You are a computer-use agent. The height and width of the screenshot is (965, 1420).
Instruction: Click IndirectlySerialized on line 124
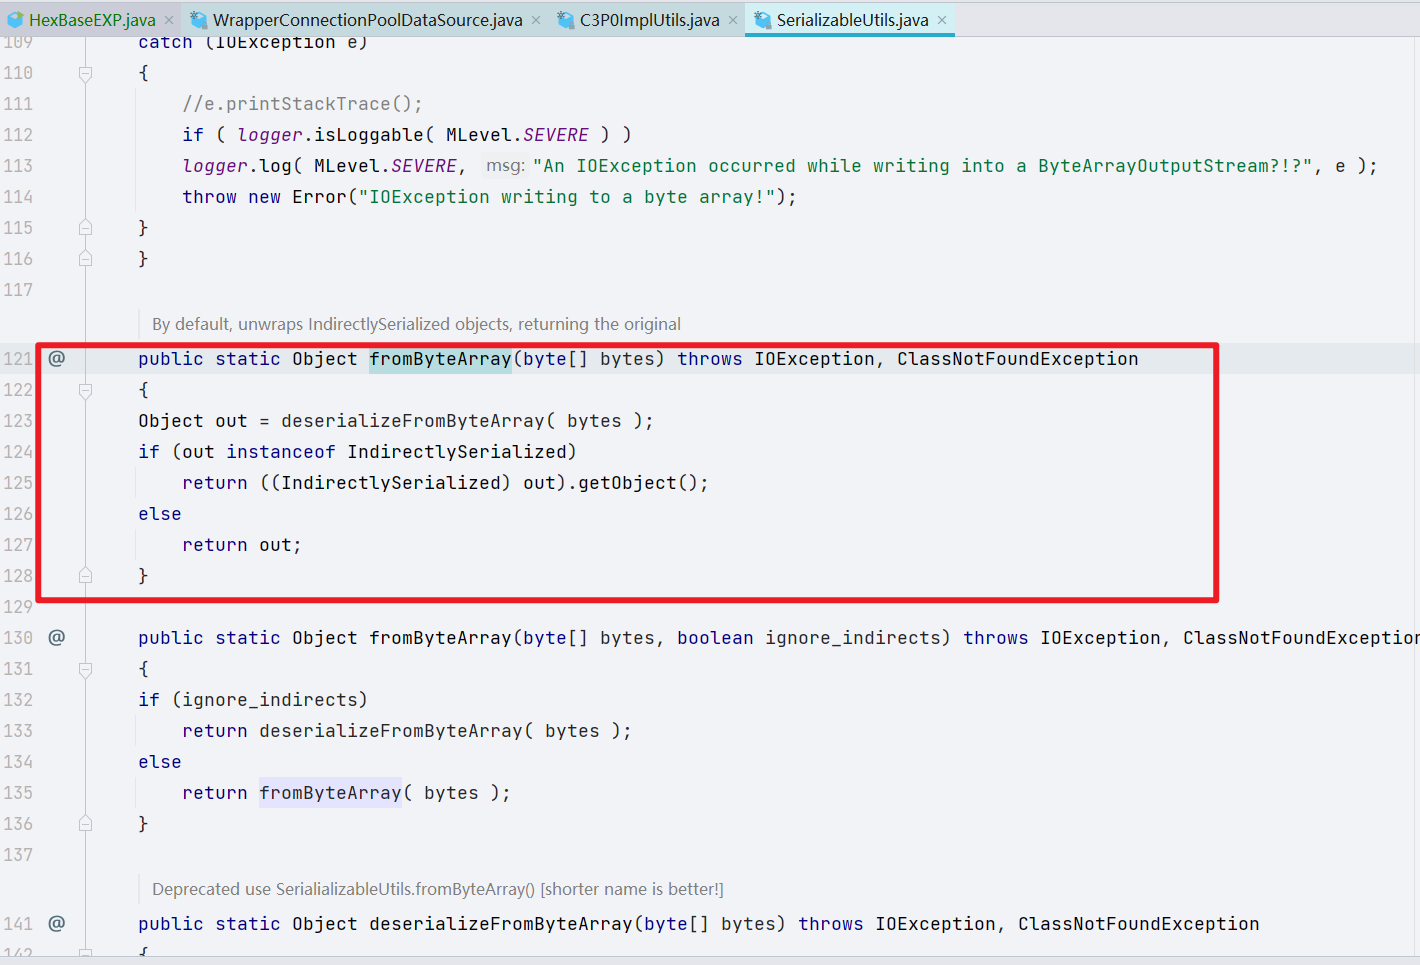point(457,452)
